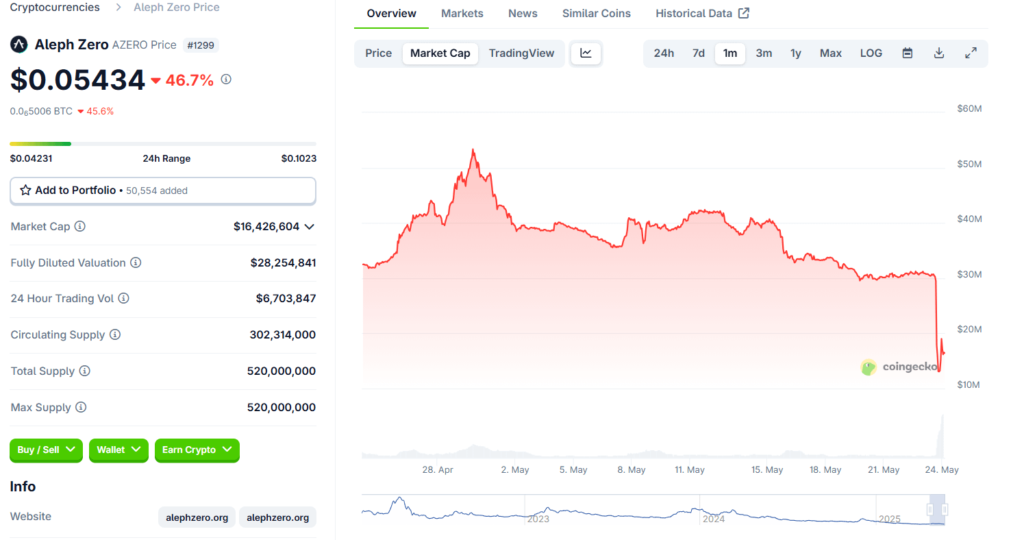Open Fully Diluted Valuation info icon
This screenshot has width=1024, height=540.
pos(135,262)
